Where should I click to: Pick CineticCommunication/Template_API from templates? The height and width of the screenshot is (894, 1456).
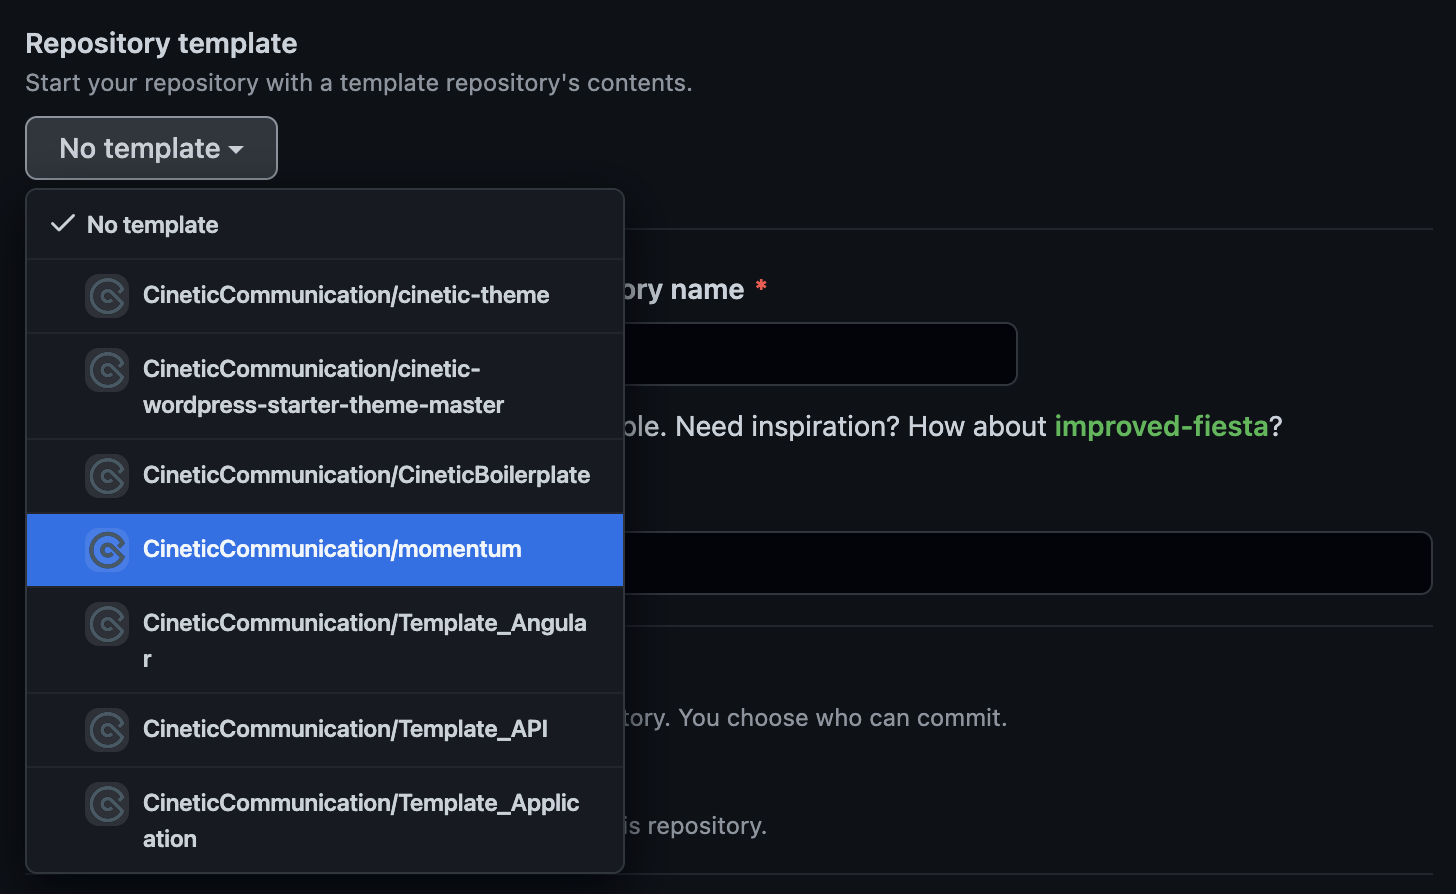345,729
